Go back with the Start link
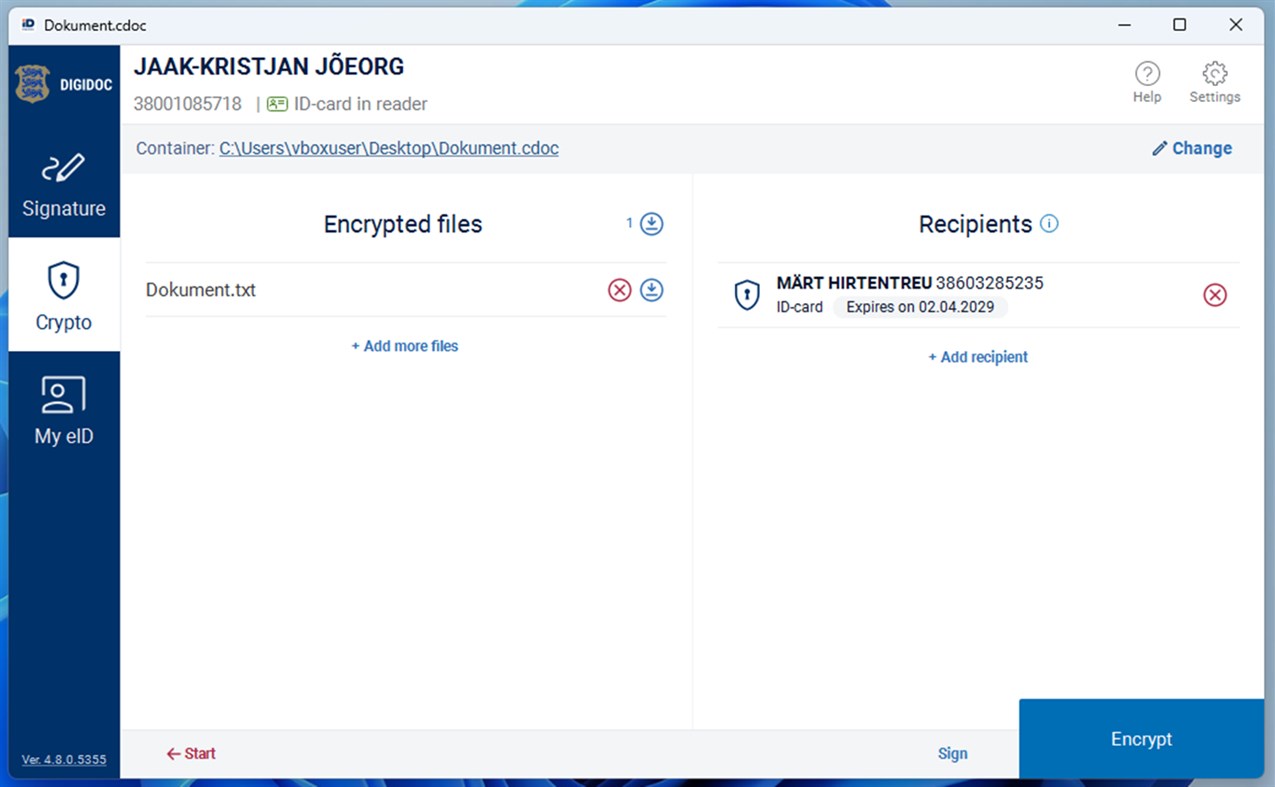This screenshot has width=1275, height=787. (191, 754)
